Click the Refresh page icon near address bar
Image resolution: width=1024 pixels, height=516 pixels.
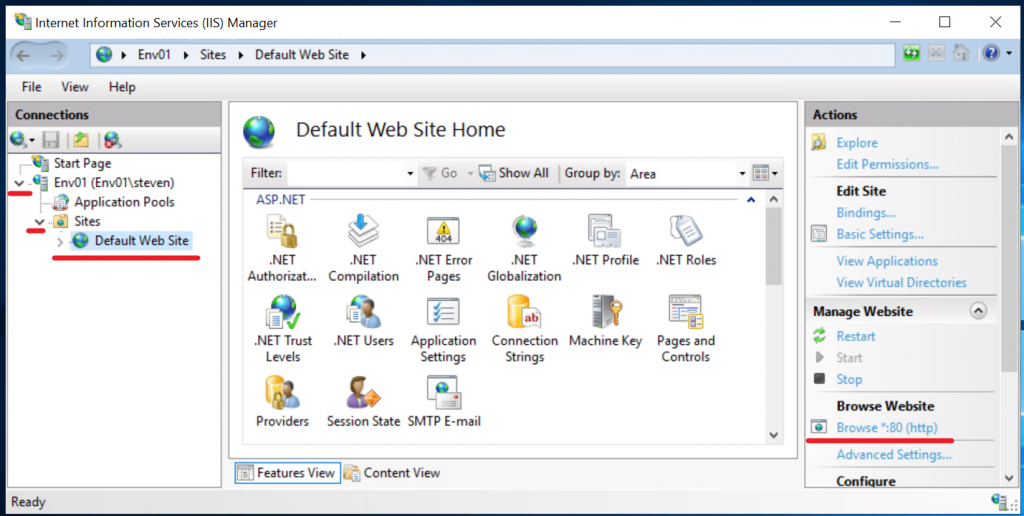[x=912, y=54]
